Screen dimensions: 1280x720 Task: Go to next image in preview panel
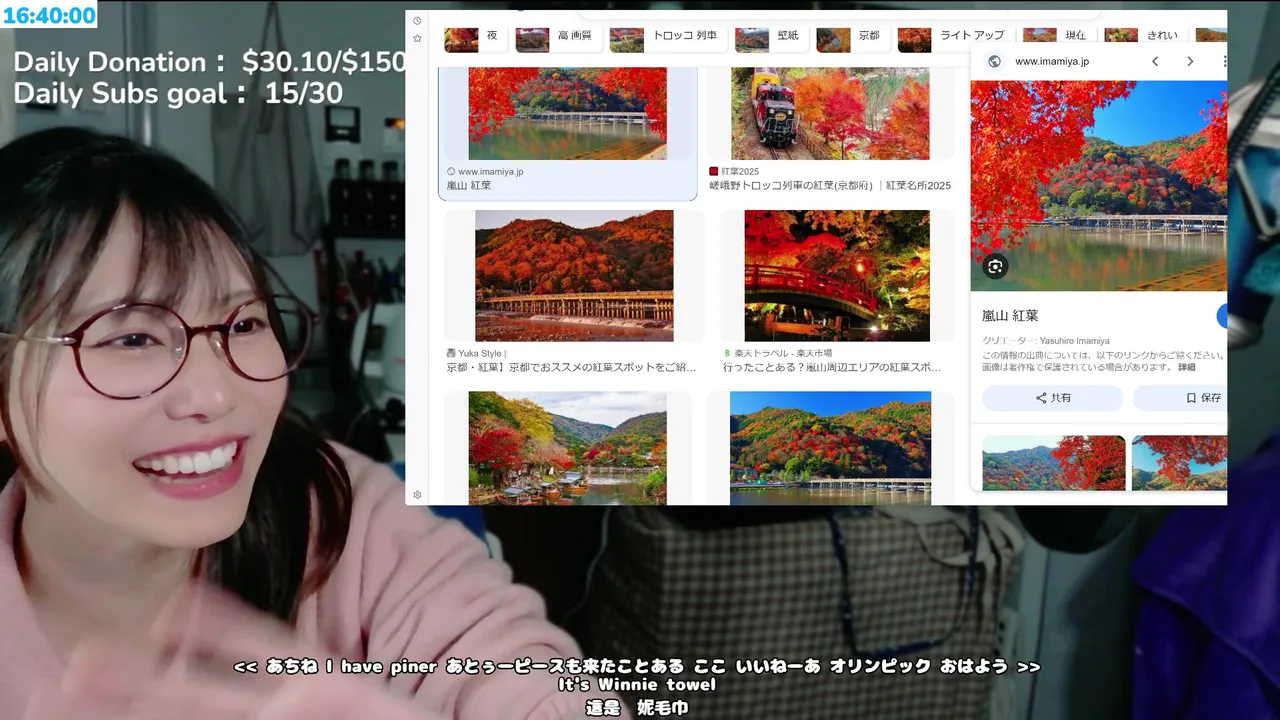[x=1190, y=61]
